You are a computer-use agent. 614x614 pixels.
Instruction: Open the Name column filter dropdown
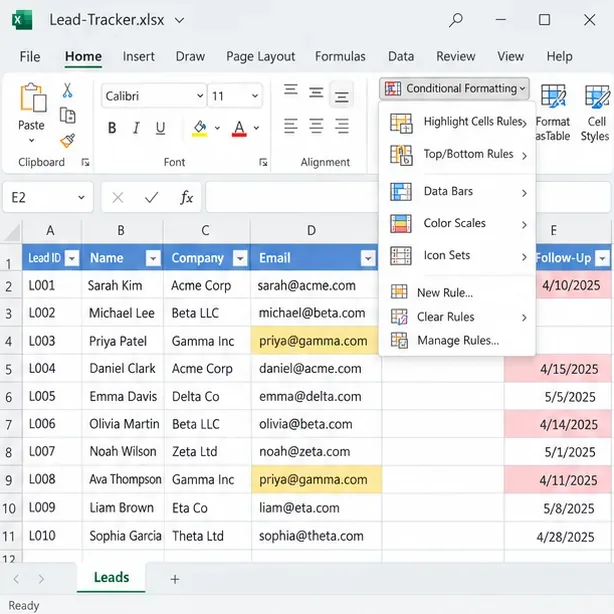click(153, 258)
